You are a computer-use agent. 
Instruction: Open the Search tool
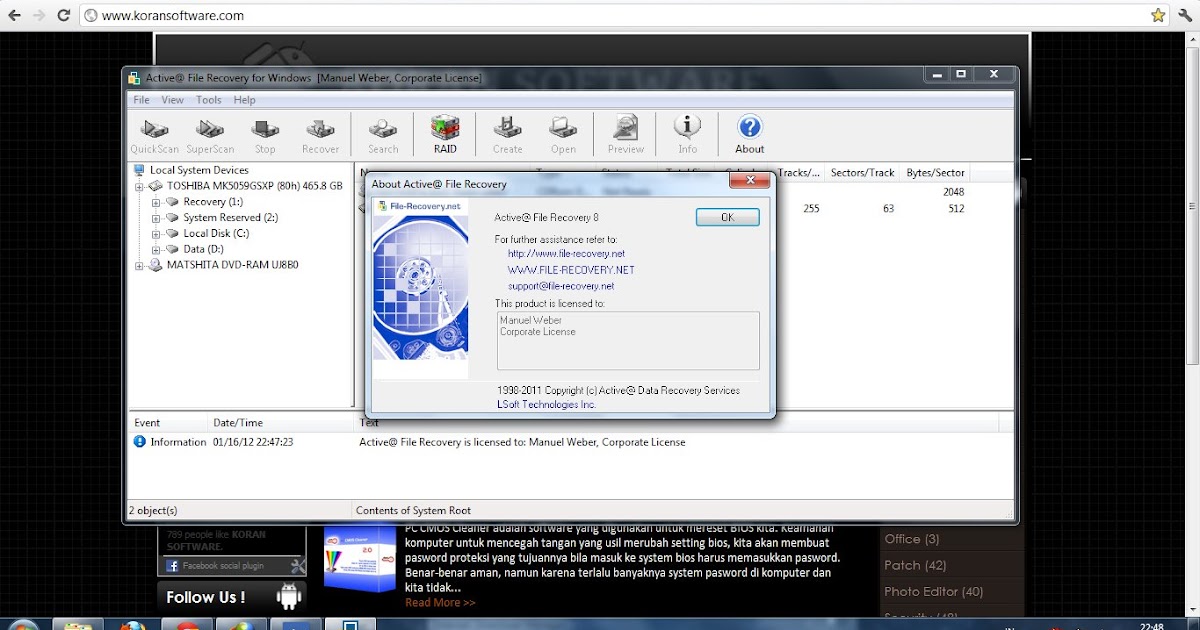[383, 136]
